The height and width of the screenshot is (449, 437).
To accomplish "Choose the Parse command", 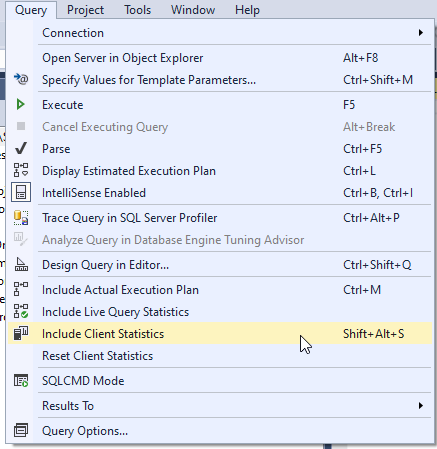I will coord(220,149).
